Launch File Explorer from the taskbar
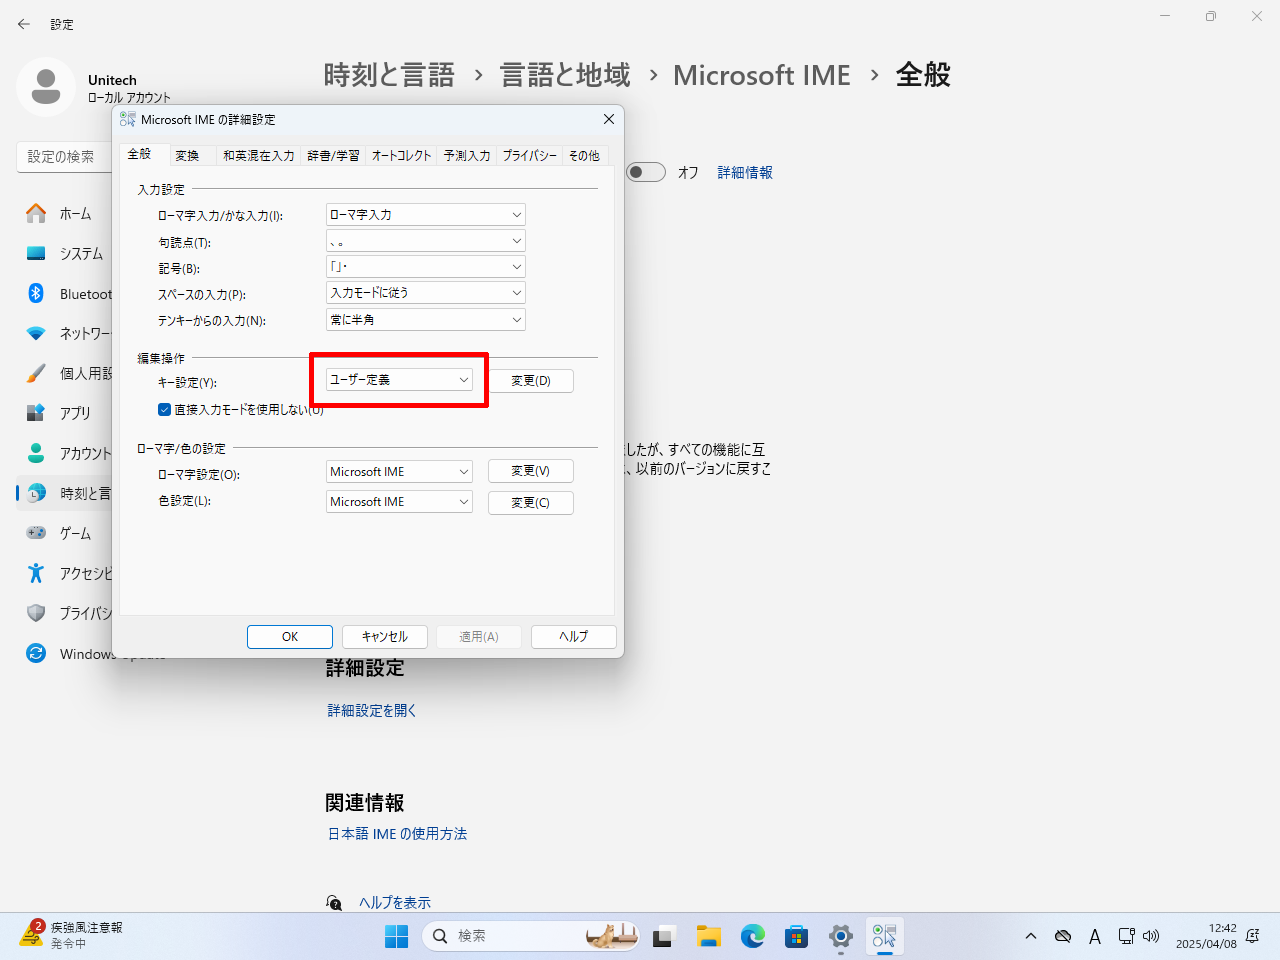The height and width of the screenshot is (960, 1280). click(x=709, y=936)
